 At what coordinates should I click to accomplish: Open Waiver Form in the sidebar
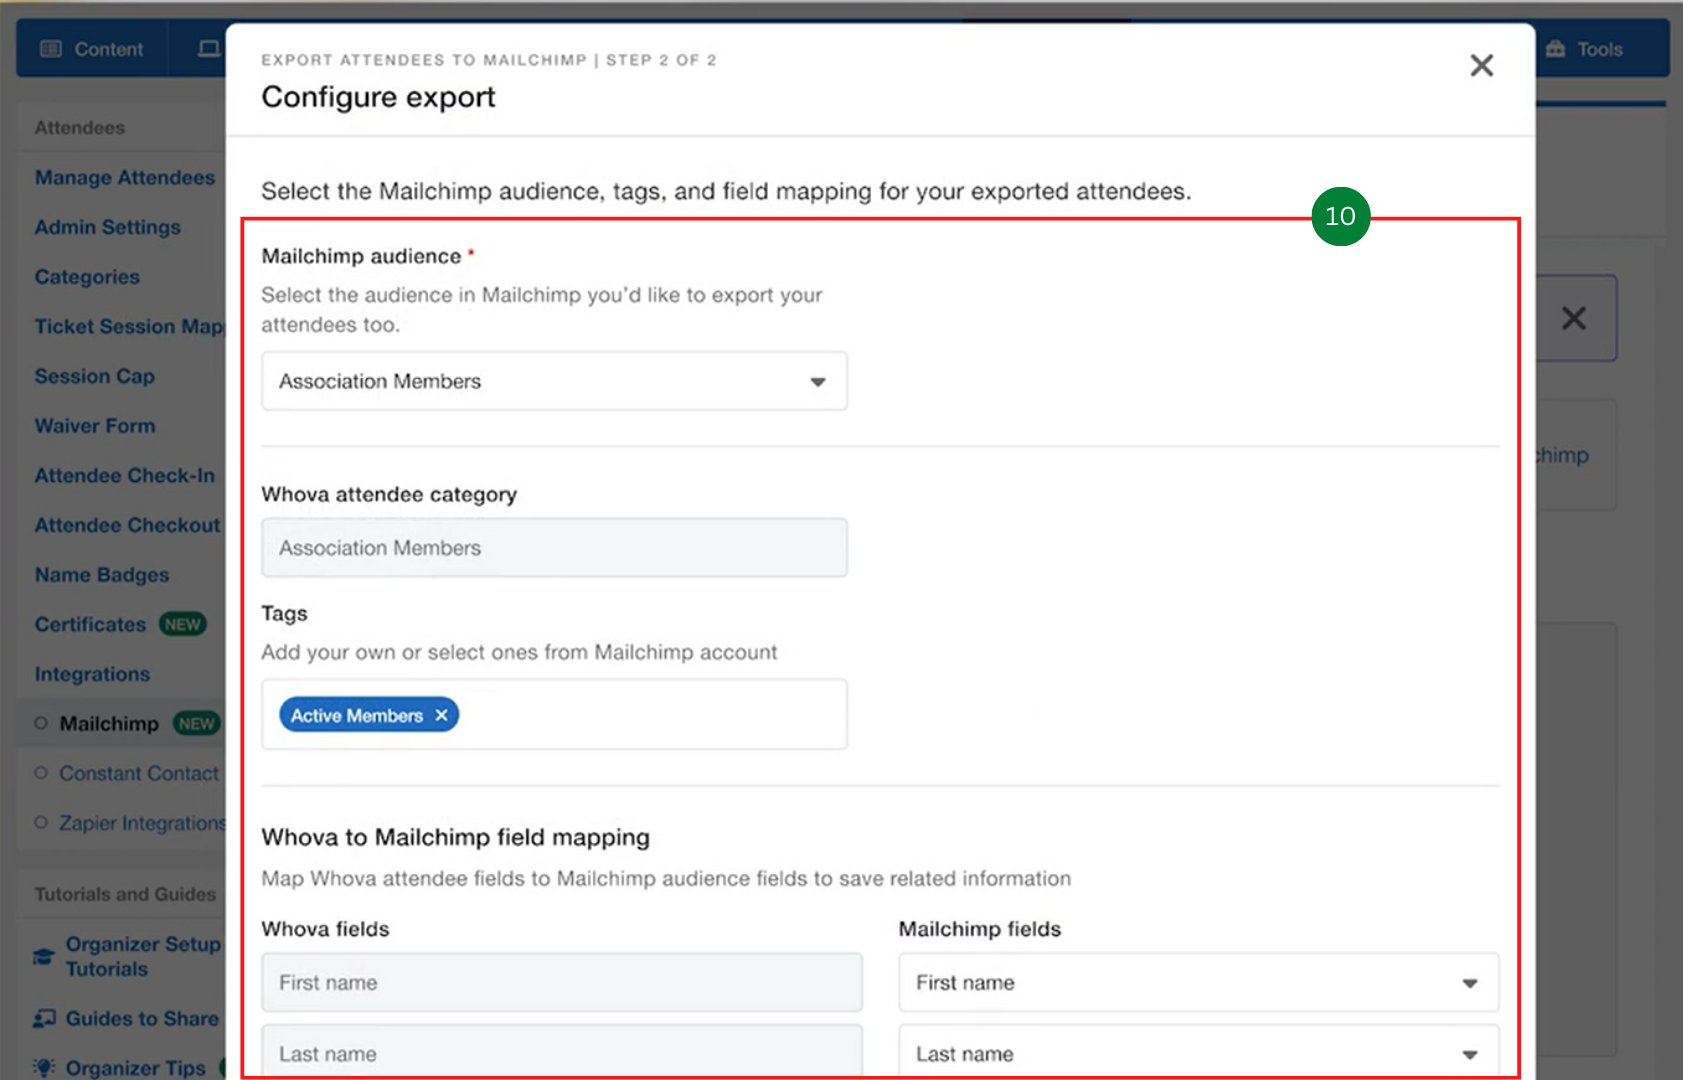pyautogui.click(x=95, y=426)
